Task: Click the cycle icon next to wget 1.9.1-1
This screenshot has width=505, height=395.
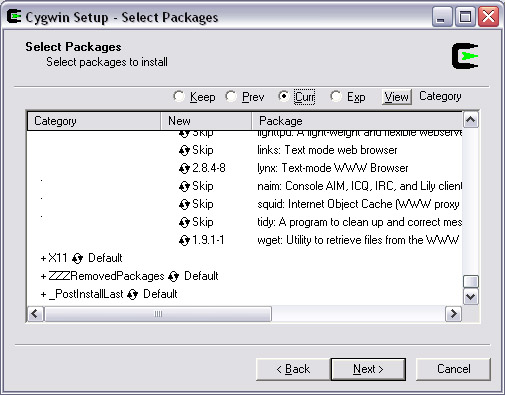Action: pos(184,240)
